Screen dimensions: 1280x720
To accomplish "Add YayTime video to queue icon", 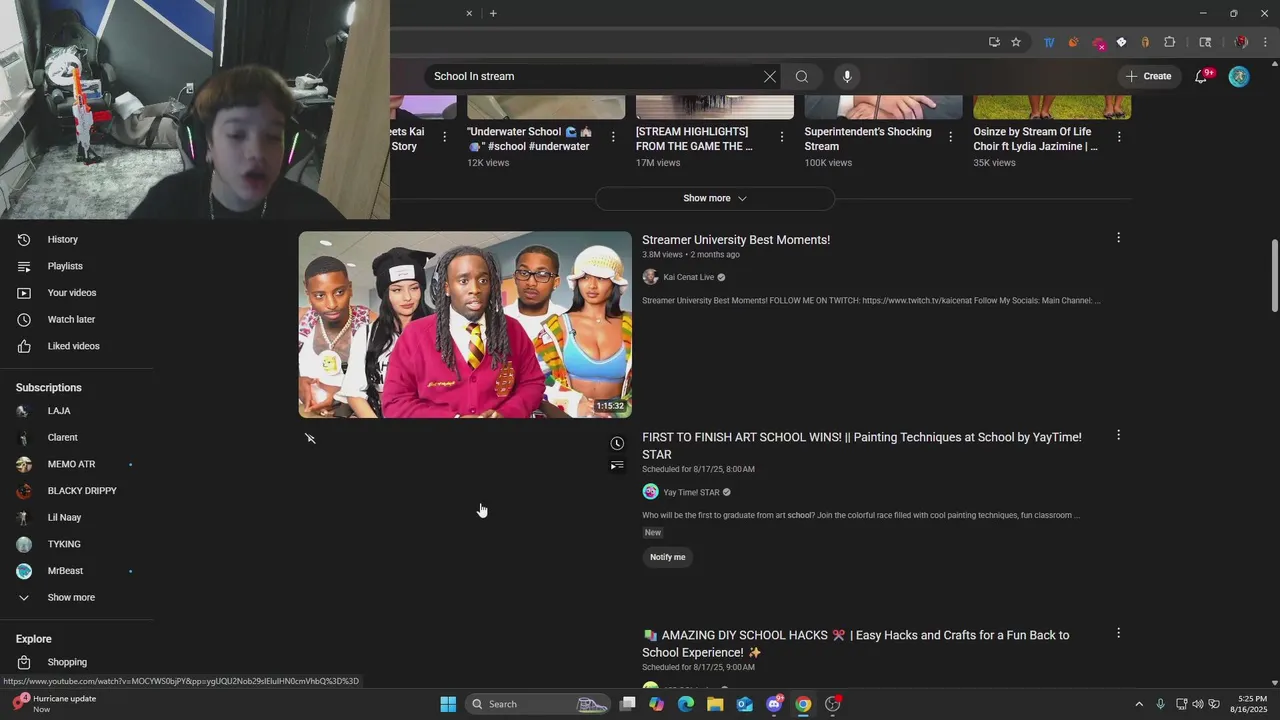I will point(617,465).
